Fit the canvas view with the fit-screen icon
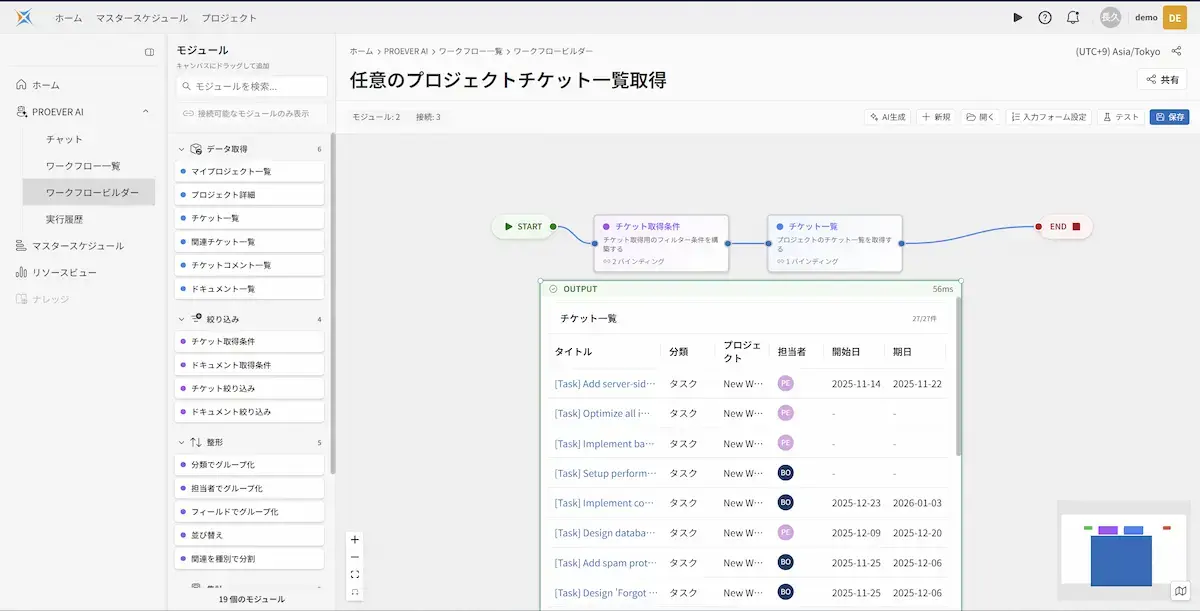 click(x=355, y=574)
